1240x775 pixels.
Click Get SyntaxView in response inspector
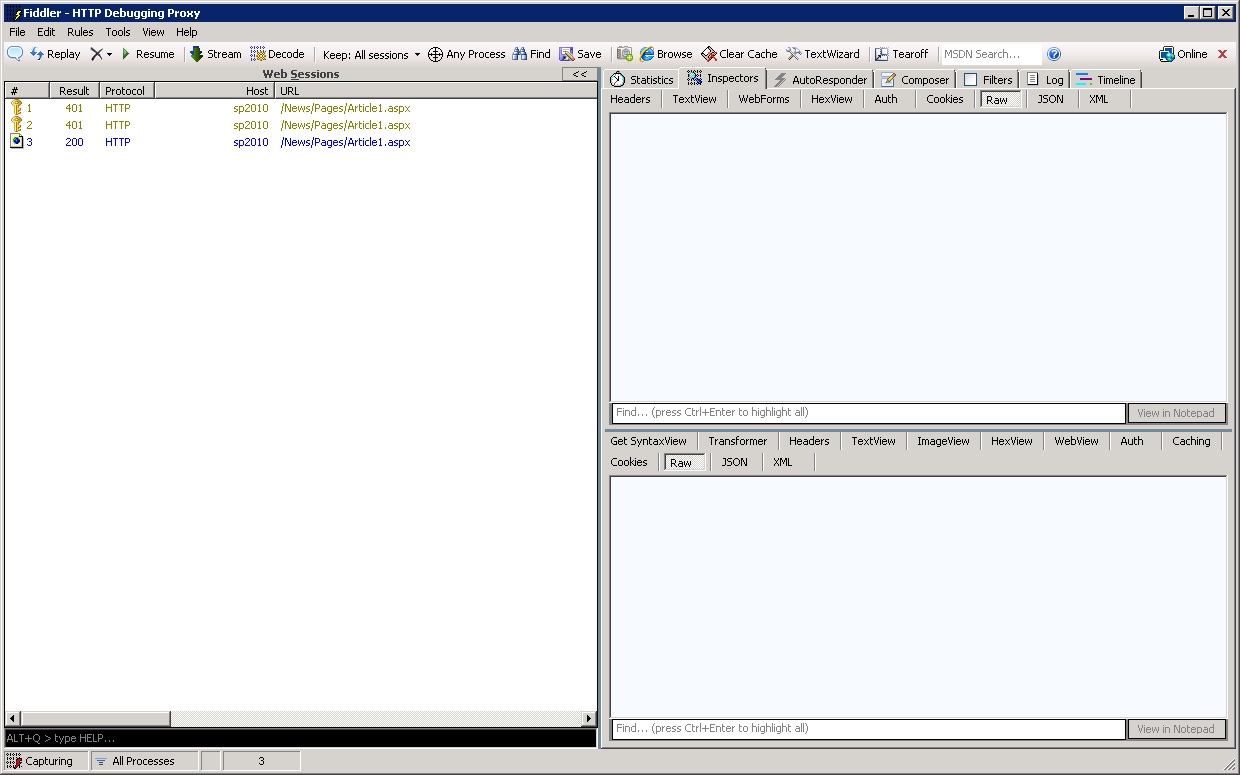pyautogui.click(x=648, y=440)
